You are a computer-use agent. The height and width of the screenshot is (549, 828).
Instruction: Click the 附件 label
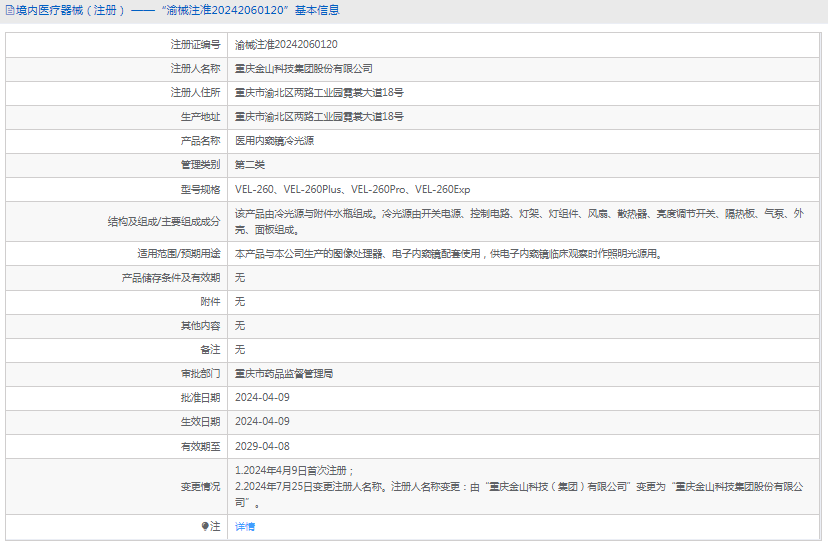click(x=211, y=301)
